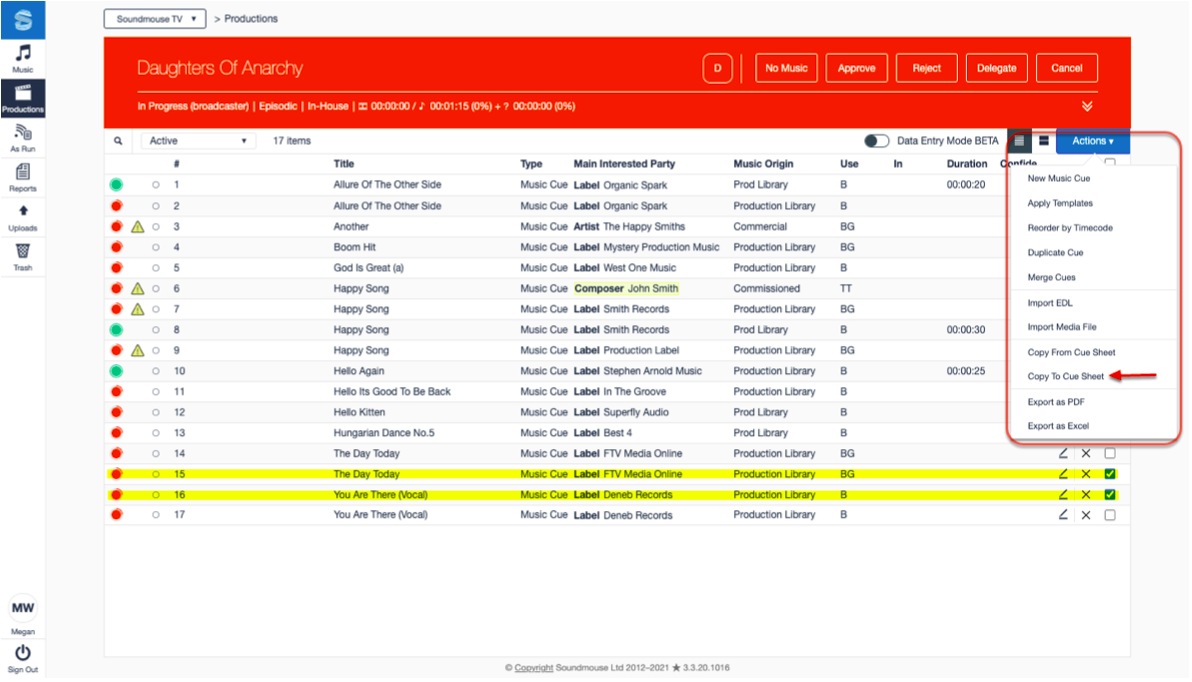This screenshot has height=682, width=1192.
Task: Click the Delegate button
Action: pos(997,68)
